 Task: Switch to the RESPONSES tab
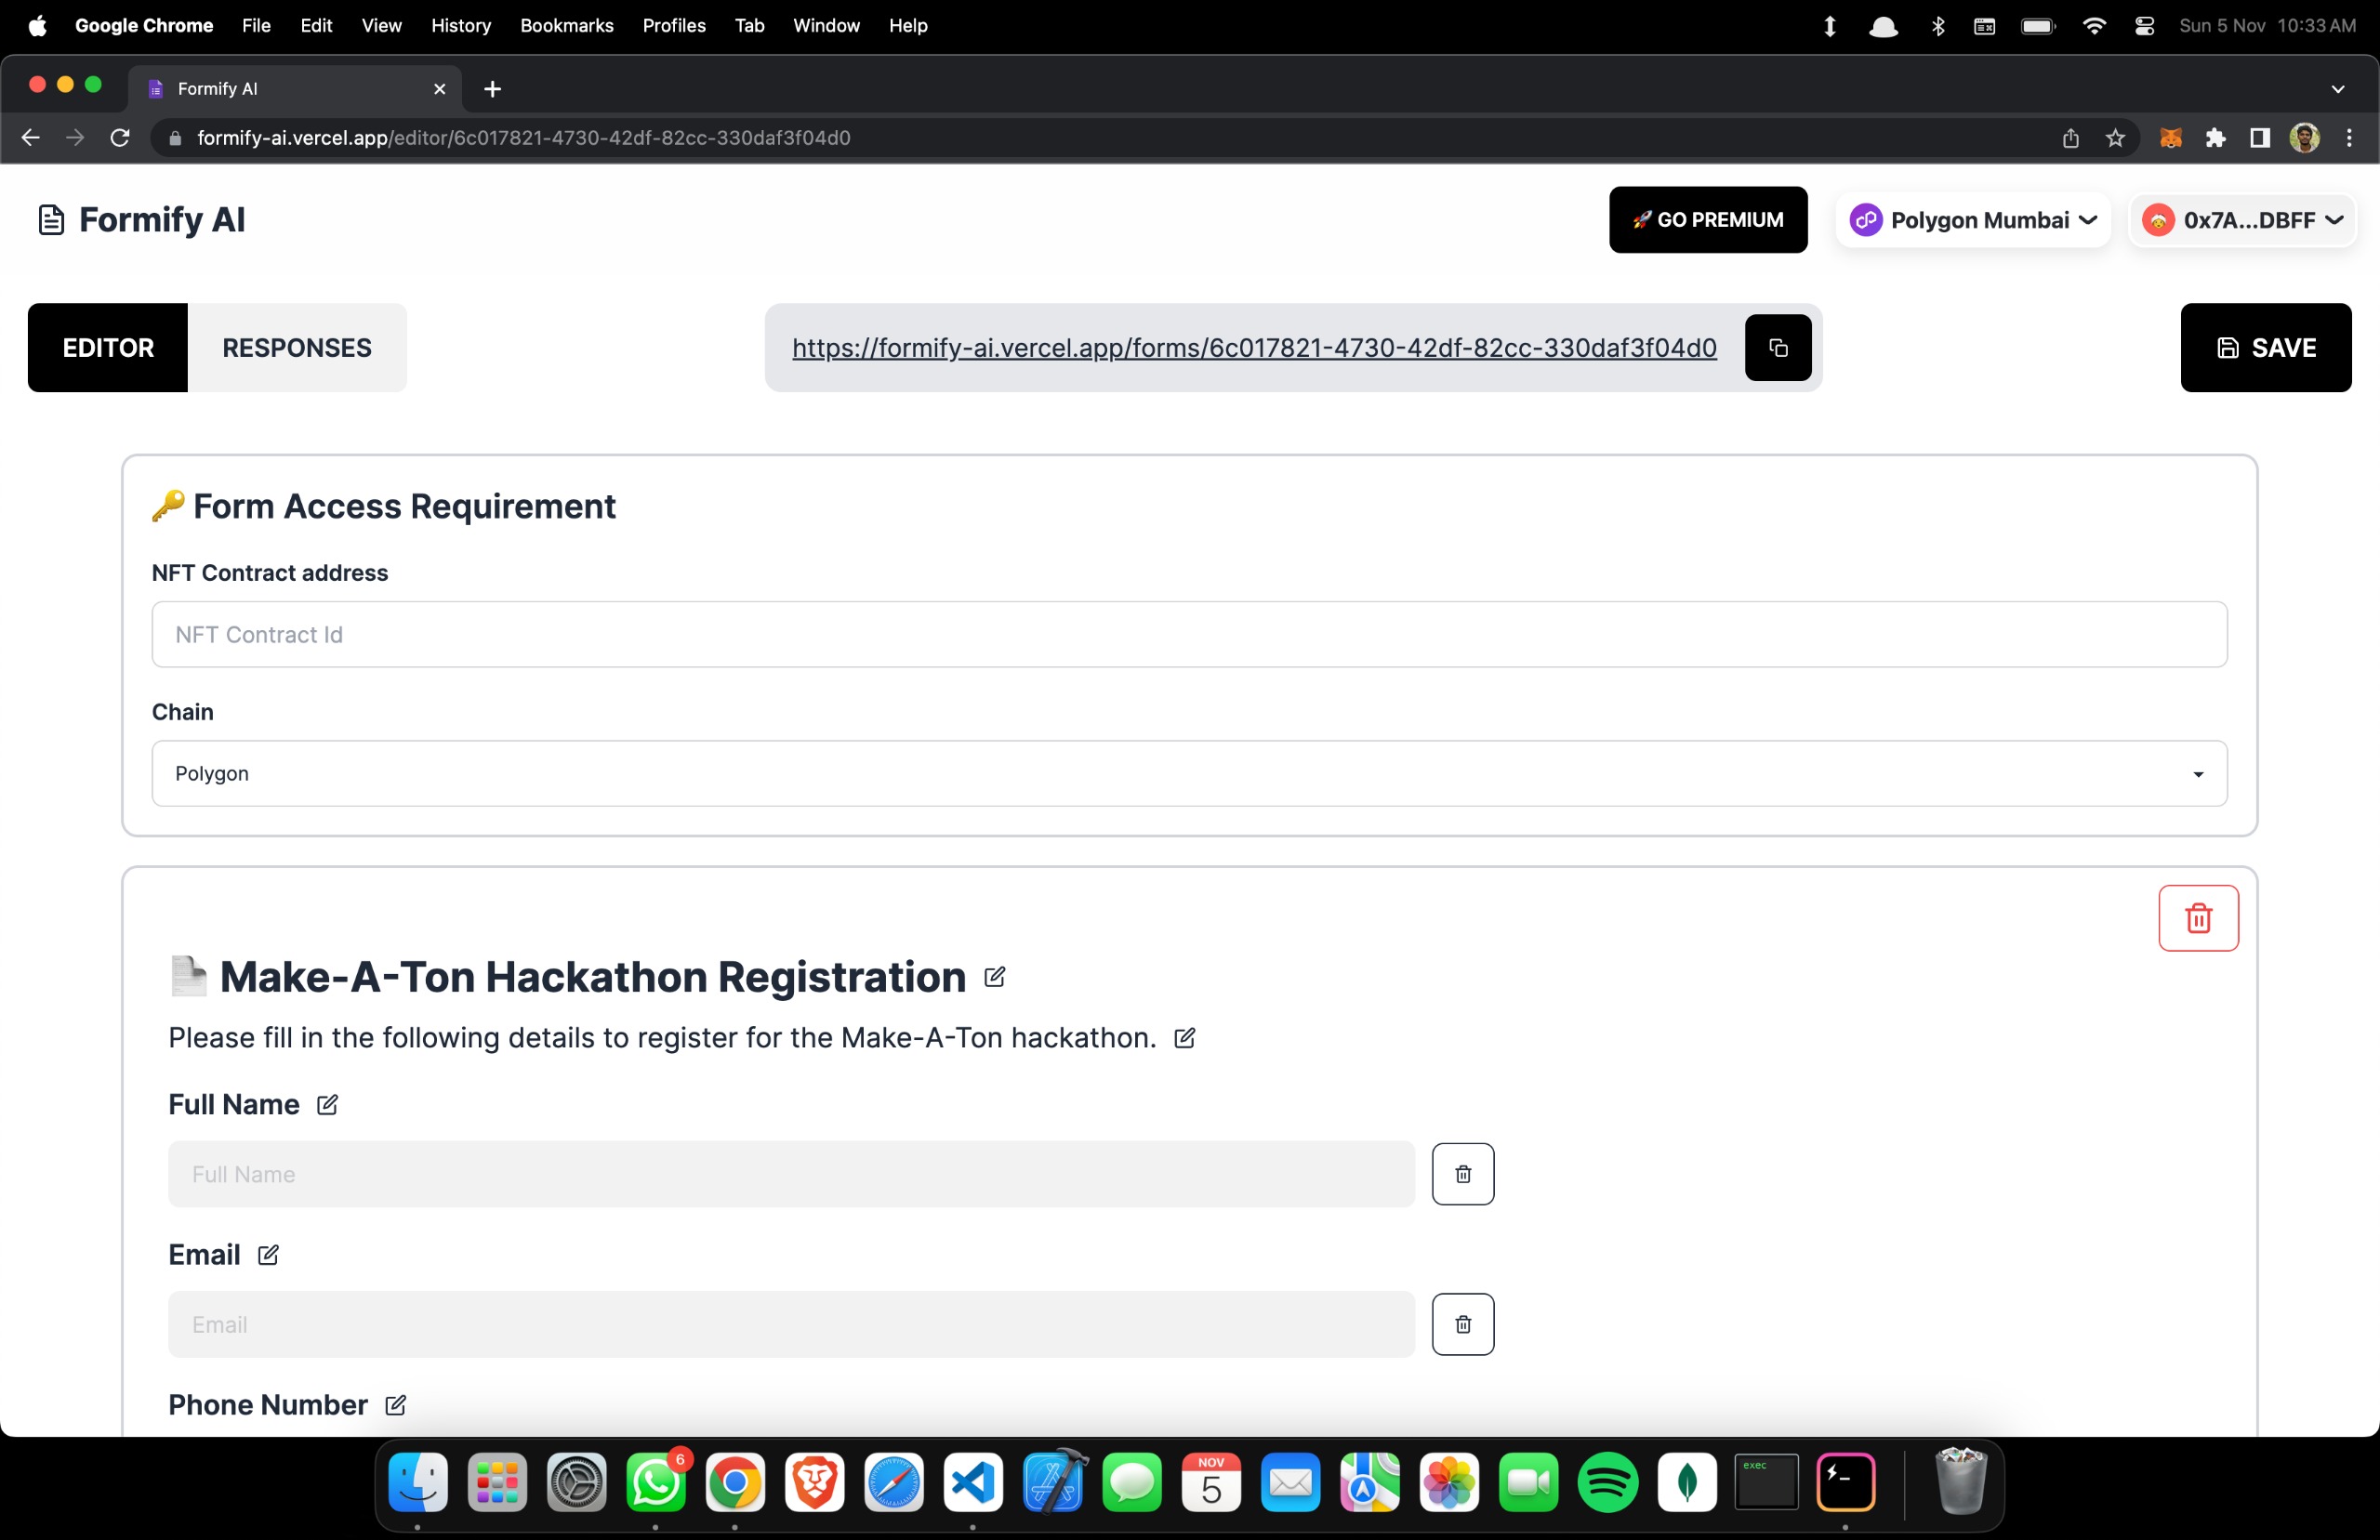297,347
